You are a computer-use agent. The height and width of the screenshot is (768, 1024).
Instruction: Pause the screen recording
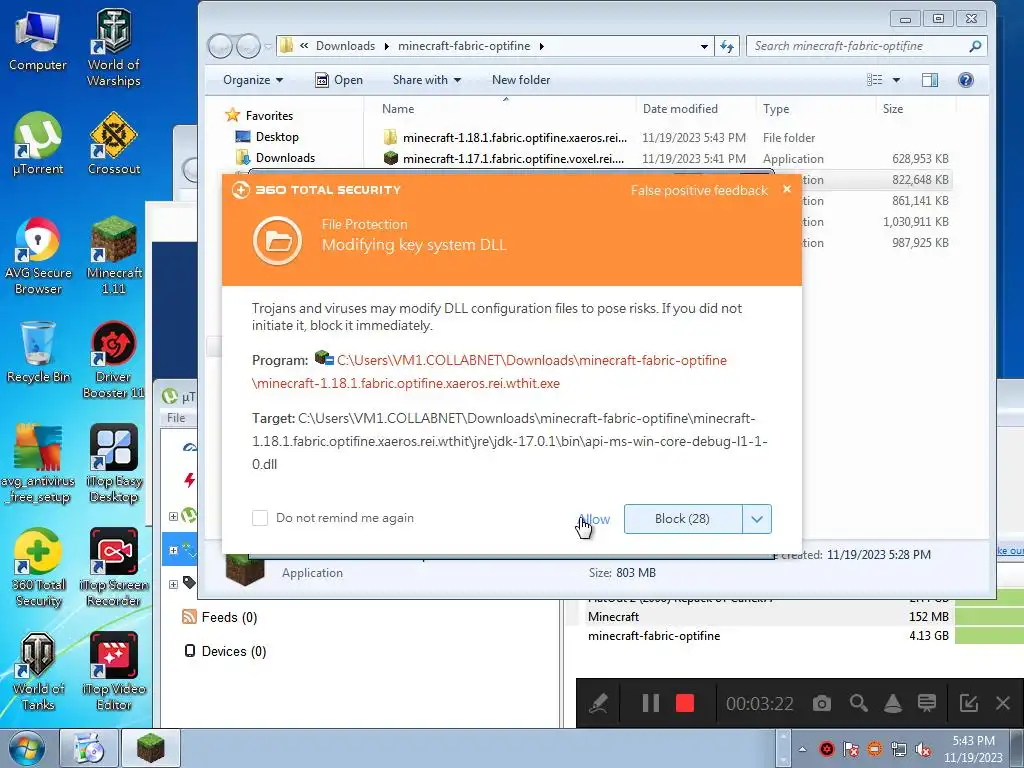(650, 703)
